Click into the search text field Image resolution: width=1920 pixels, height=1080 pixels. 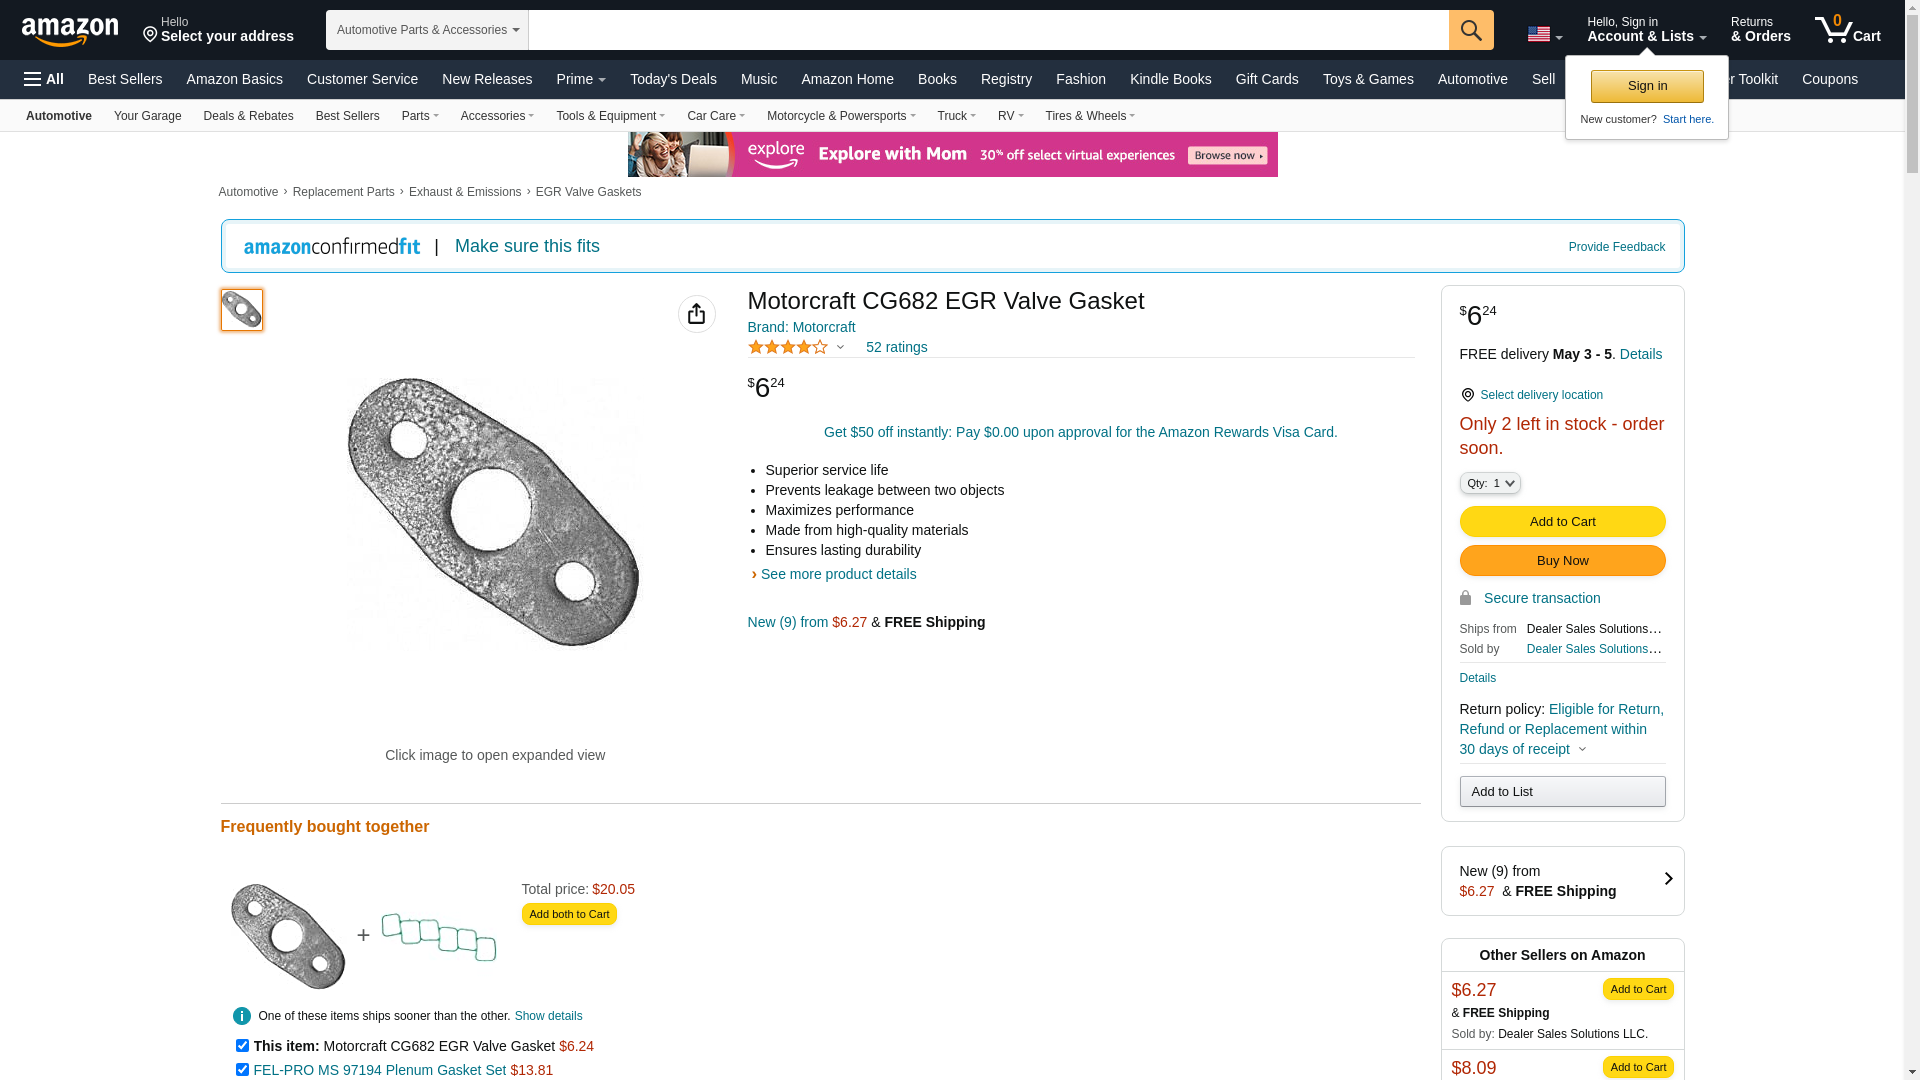(x=988, y=30)
